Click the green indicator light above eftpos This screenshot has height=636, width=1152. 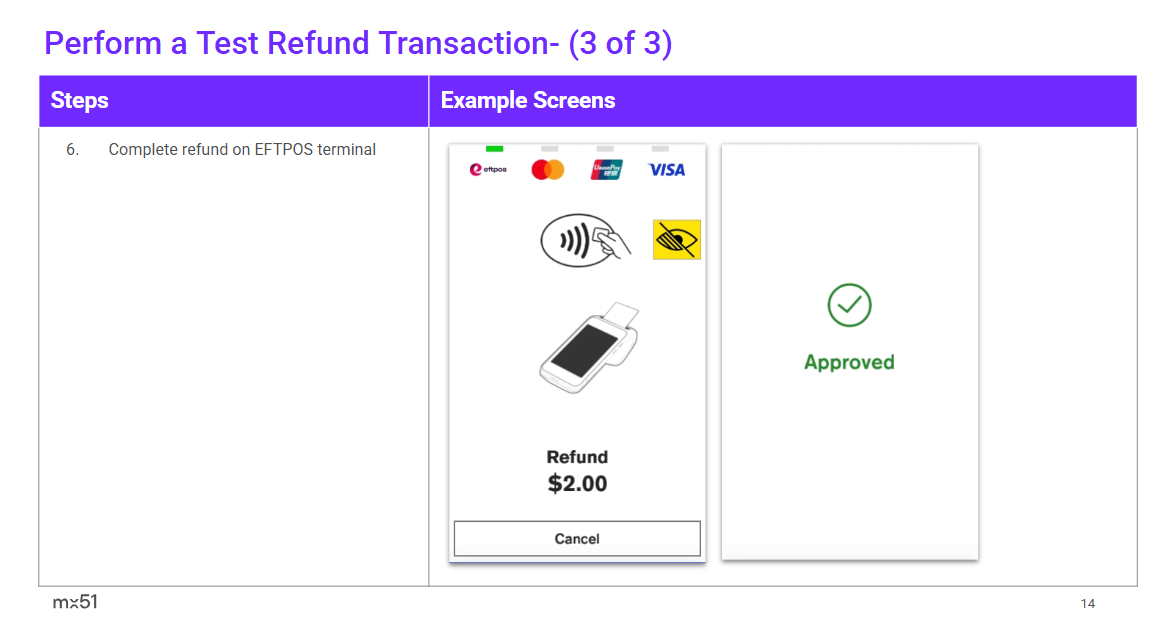(494, 149)
